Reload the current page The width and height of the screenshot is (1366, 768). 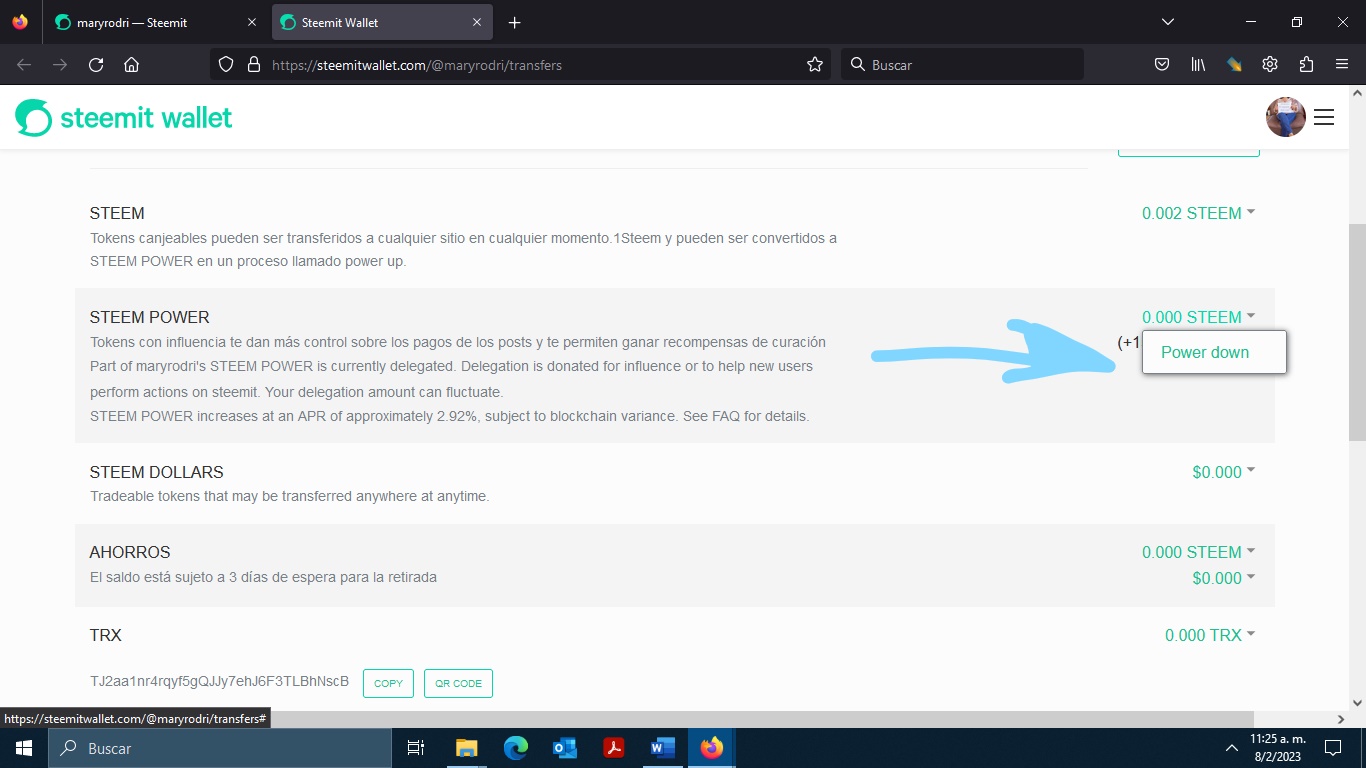tap(96, 64)
